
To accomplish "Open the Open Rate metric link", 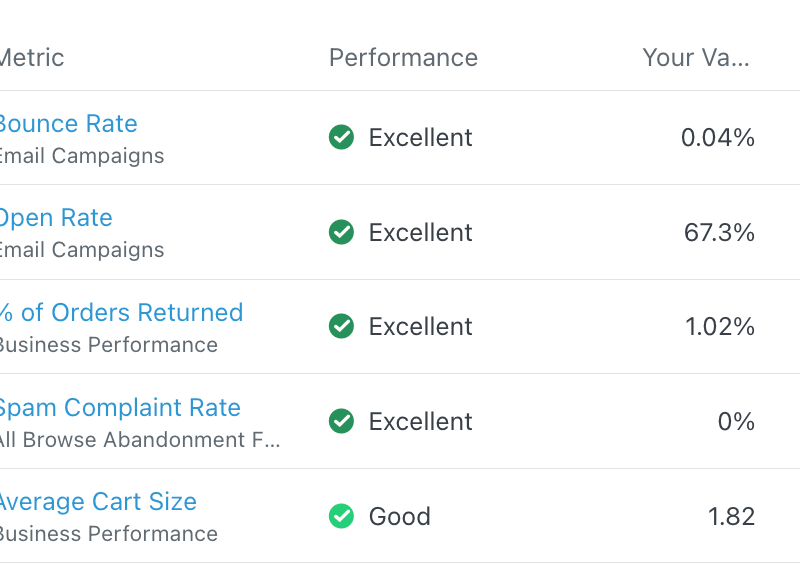I will pyautogui.click(x=56, y=218).
